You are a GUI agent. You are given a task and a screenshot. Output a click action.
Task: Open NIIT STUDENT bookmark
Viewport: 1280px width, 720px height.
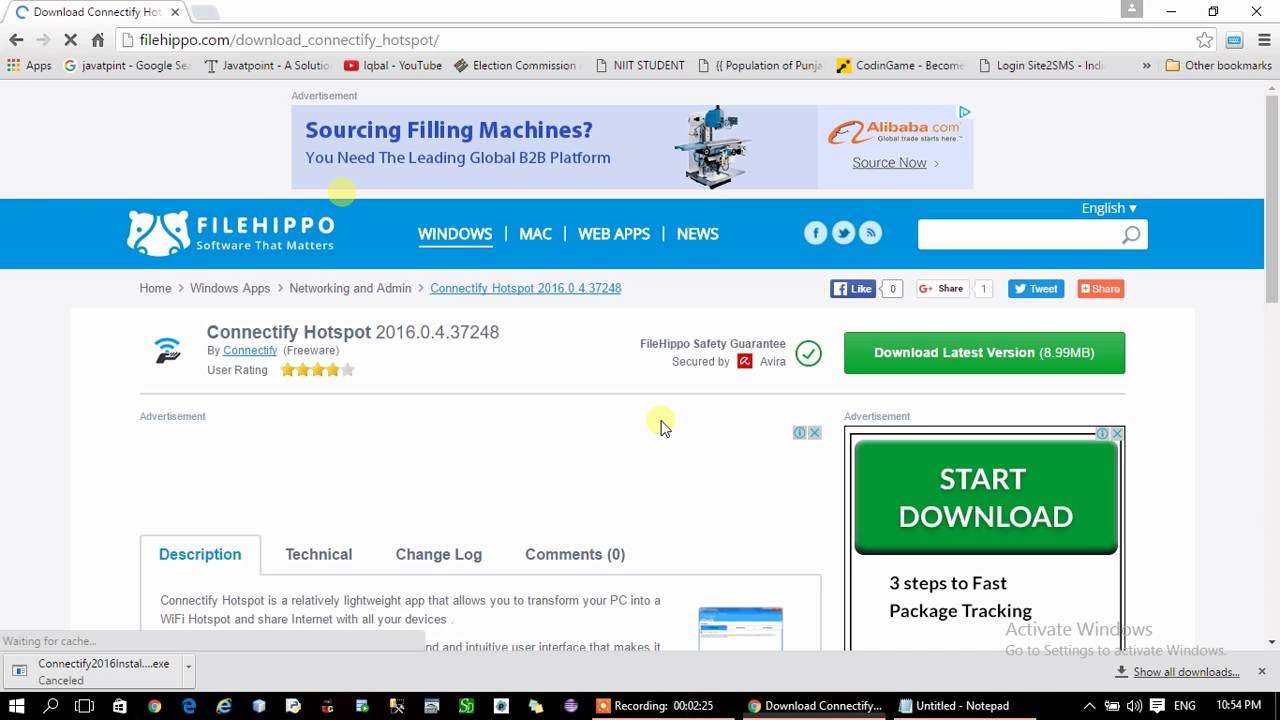tap(639, 65)
